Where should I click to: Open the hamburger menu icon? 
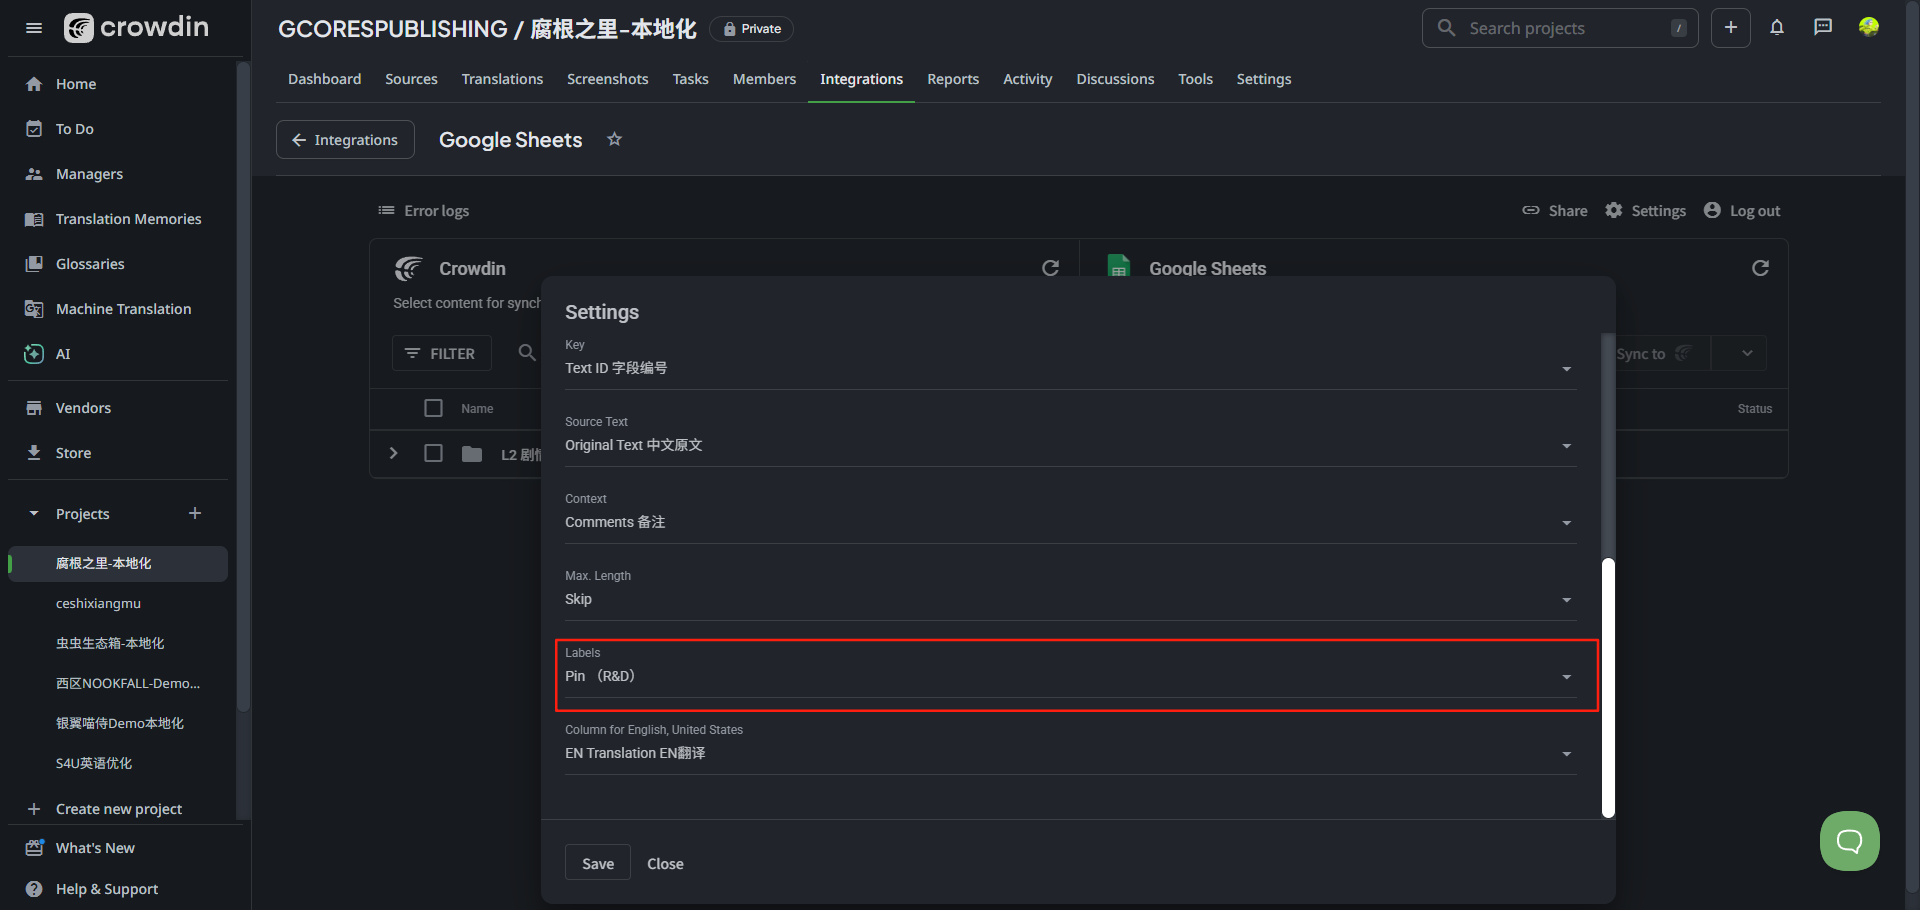point(34,28)
